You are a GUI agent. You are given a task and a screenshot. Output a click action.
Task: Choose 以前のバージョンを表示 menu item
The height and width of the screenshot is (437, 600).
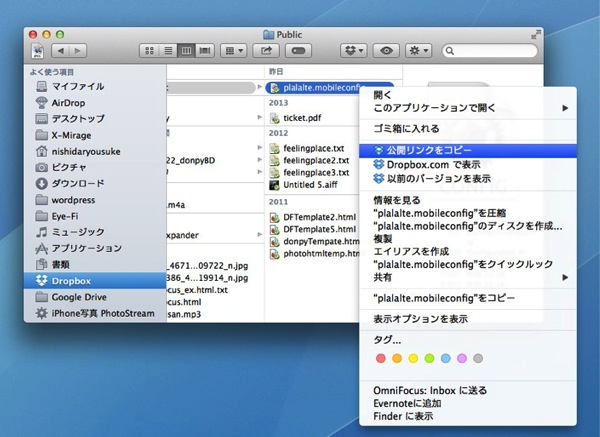(468, 178)
